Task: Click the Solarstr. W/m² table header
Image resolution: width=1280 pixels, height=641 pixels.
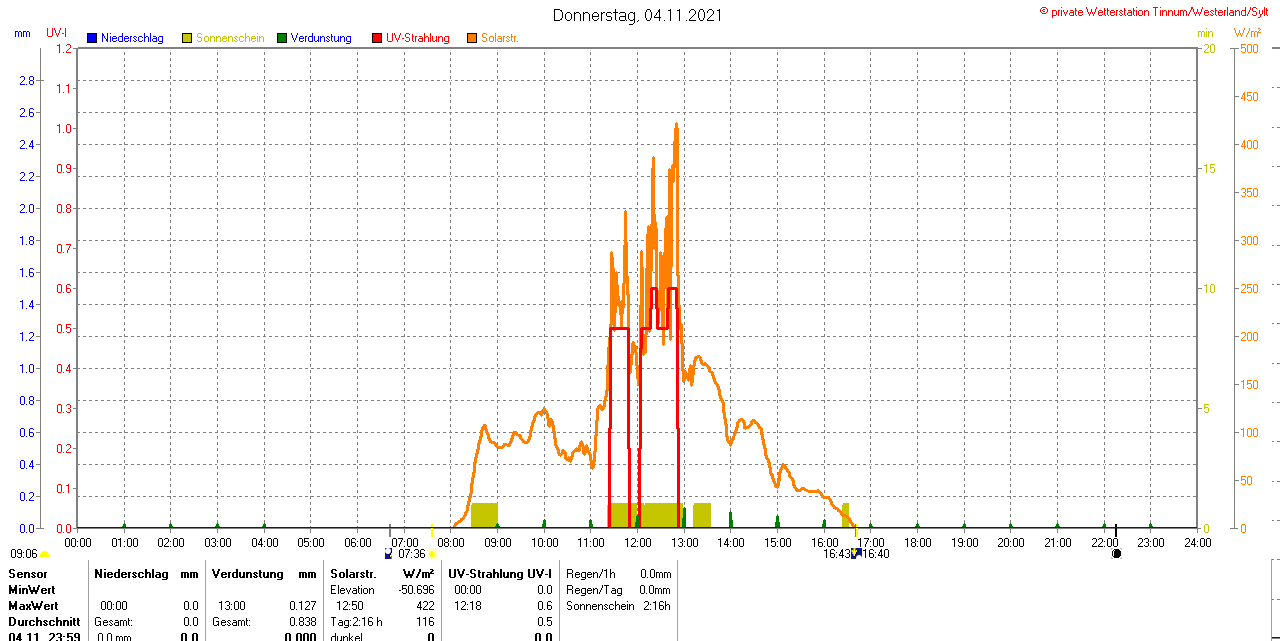Action: click(382, 574)
